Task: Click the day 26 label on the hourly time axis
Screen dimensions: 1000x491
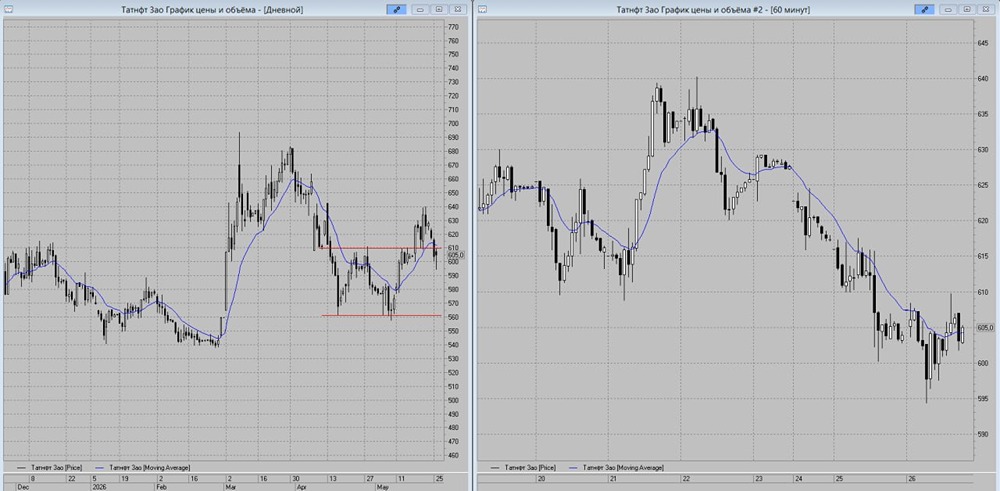Action: pos(912,478)
